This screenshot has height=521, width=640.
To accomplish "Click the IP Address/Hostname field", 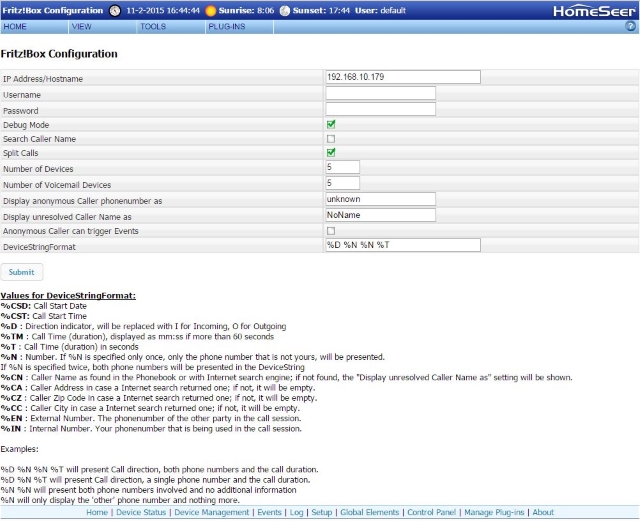I will 403,77.
